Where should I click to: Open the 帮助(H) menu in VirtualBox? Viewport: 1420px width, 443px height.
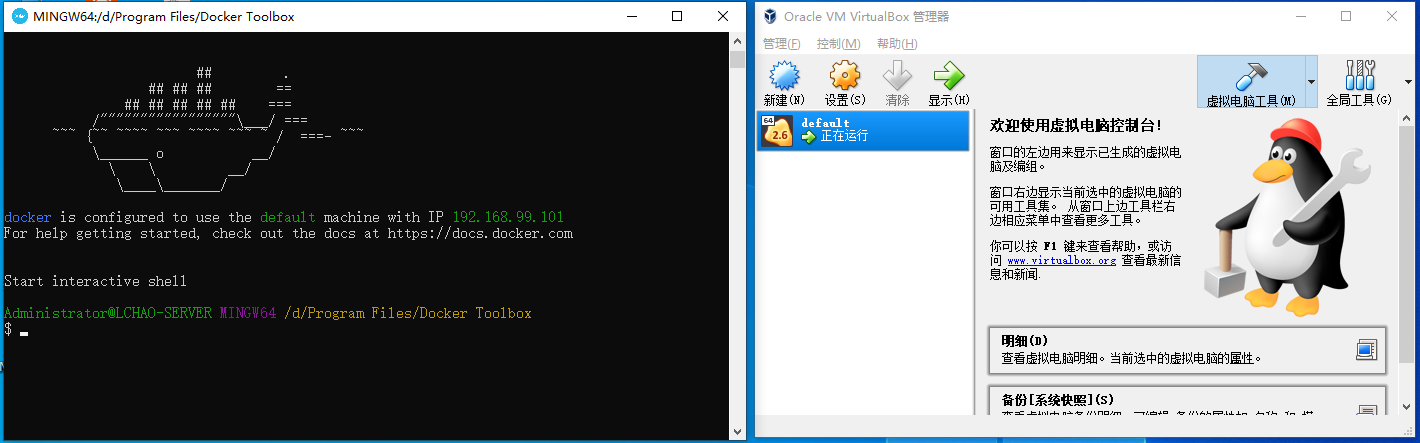point(896,44)
